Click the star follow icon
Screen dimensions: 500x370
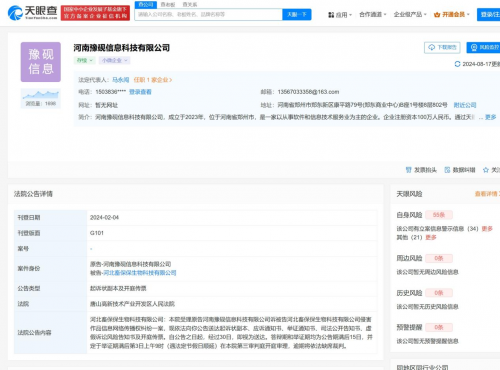click(x=486, y=170)
